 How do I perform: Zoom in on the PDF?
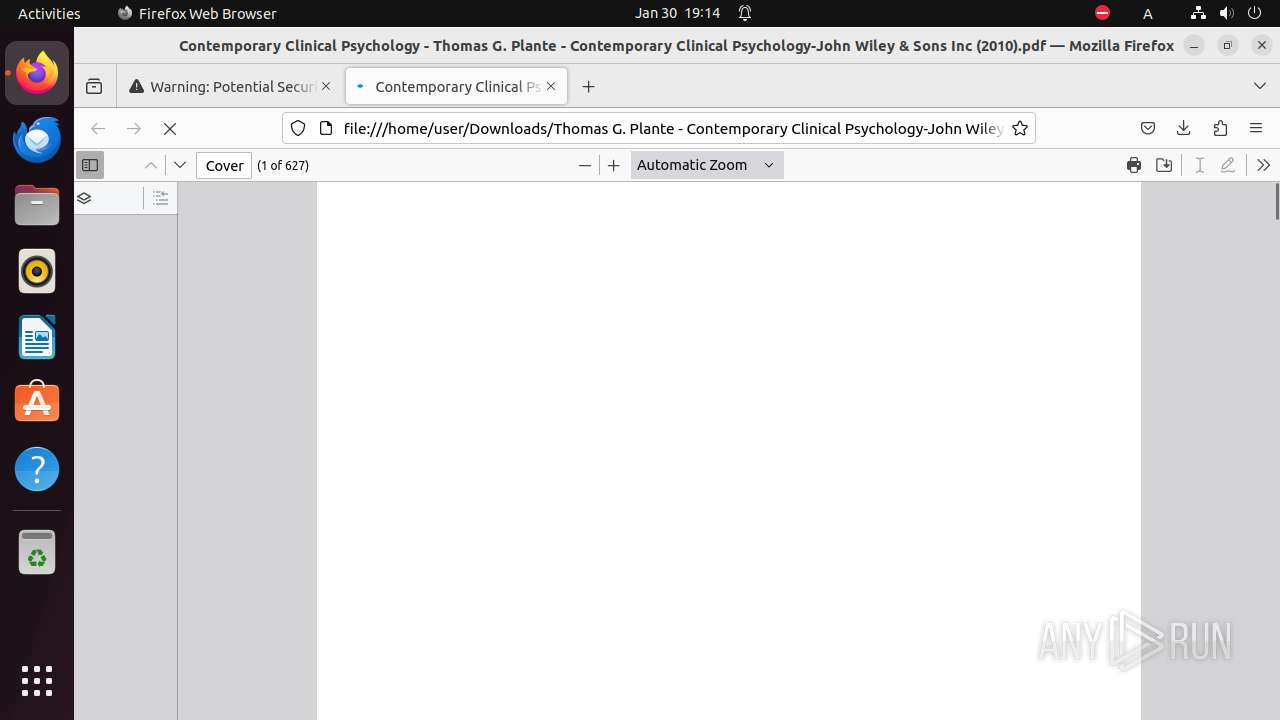[614, 165]
